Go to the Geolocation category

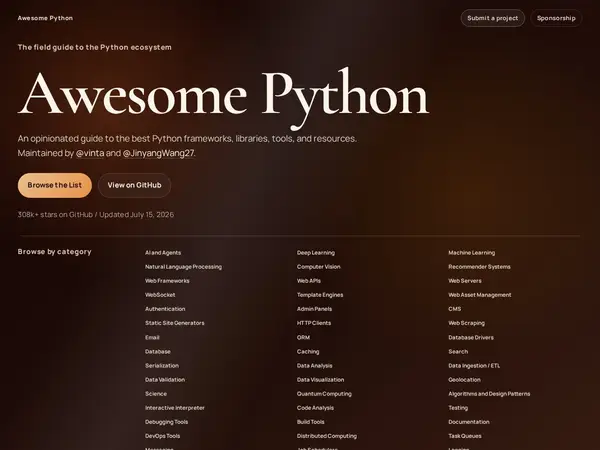click(x=465, y=380)
